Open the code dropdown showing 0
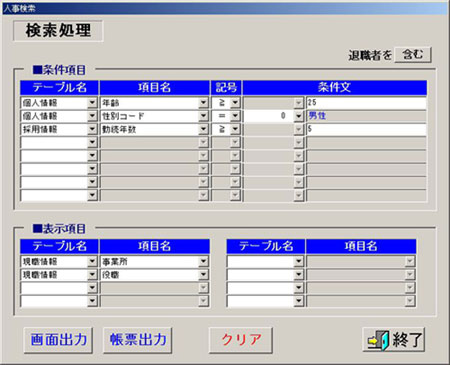450x365 pixels. pos(299,116)
